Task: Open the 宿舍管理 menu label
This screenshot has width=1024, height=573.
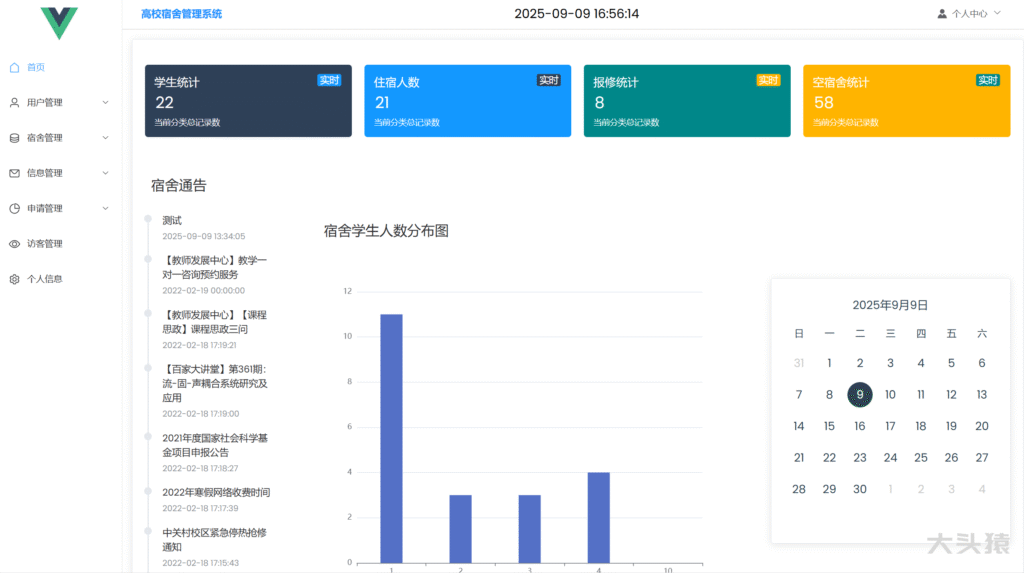Action: [44, 138]
